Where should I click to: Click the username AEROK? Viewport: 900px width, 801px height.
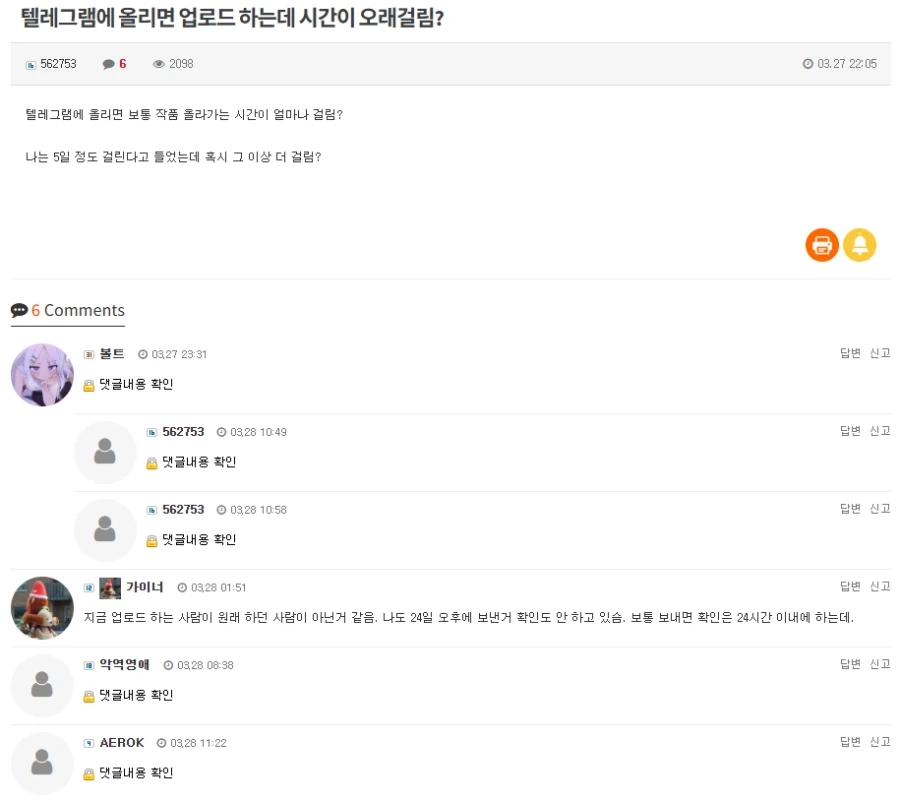(121, 742)
